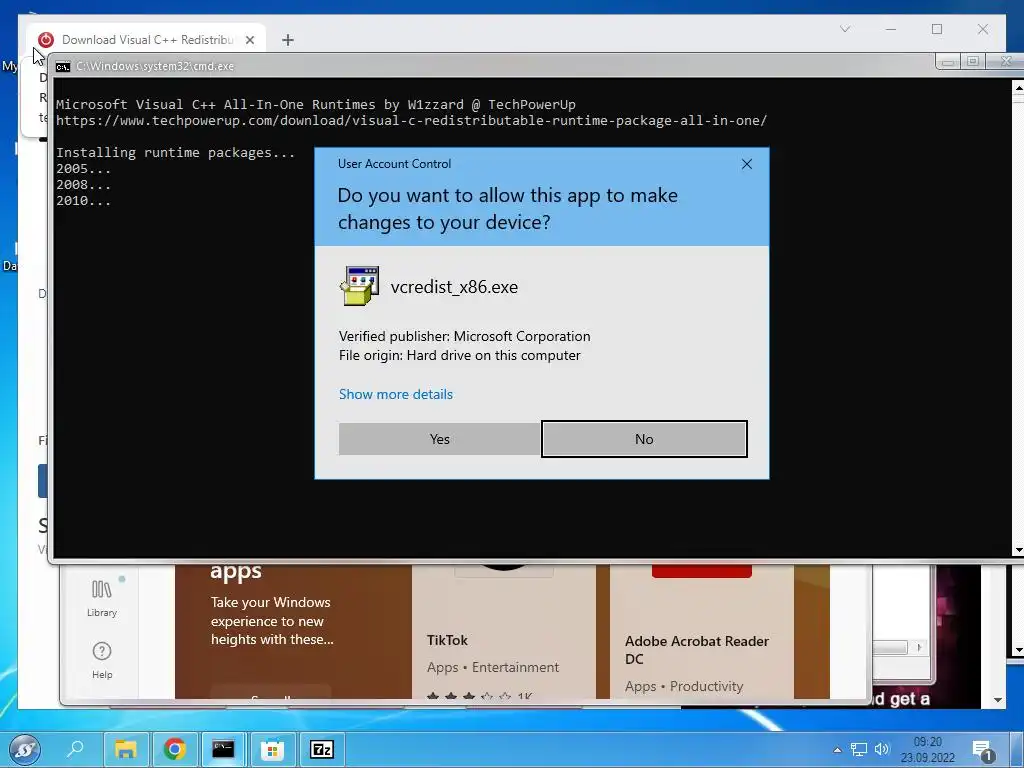1024x768 pixels.
Task: Open Show more details link
Action: (396, 394)
